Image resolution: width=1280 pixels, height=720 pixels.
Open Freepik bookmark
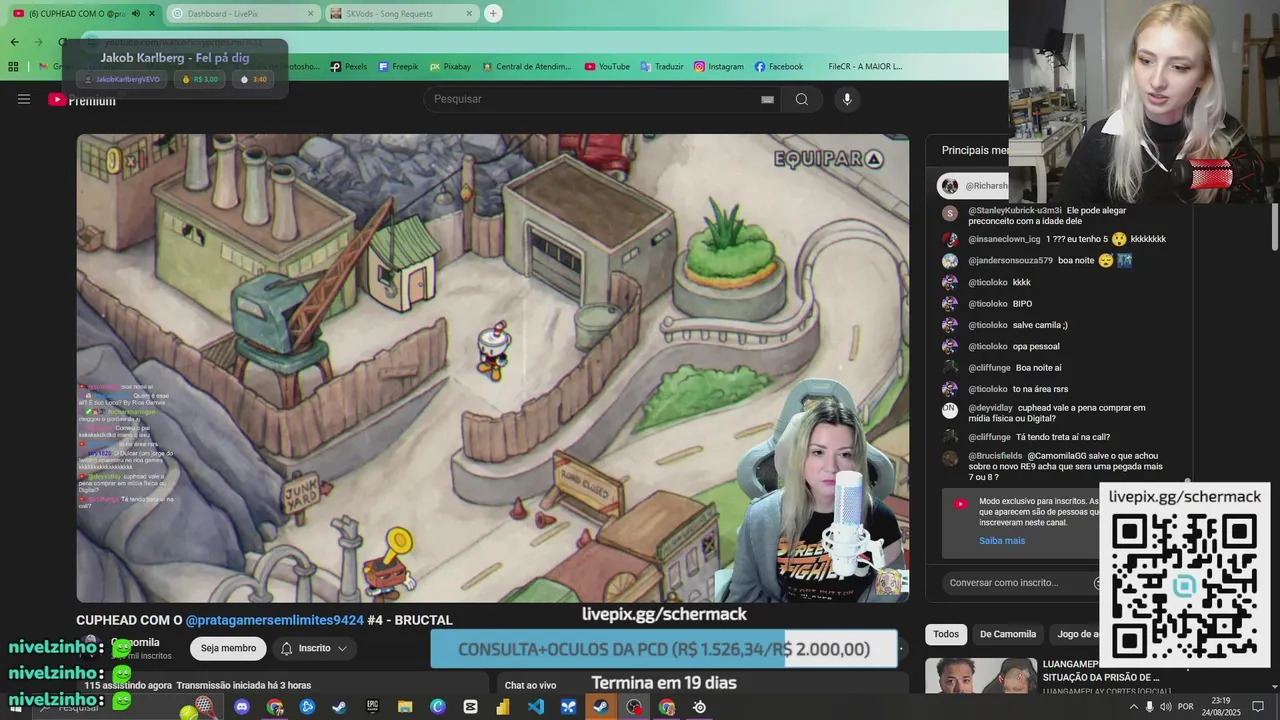click(398, 66)
